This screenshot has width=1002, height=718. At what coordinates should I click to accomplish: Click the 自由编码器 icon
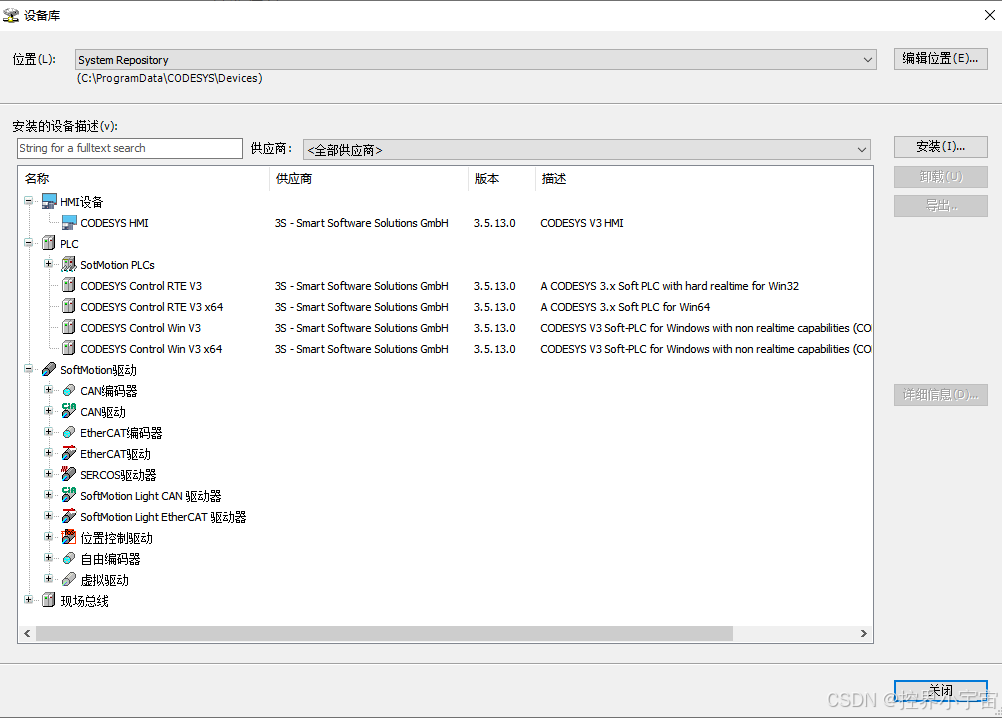click(x=69, y=559)
